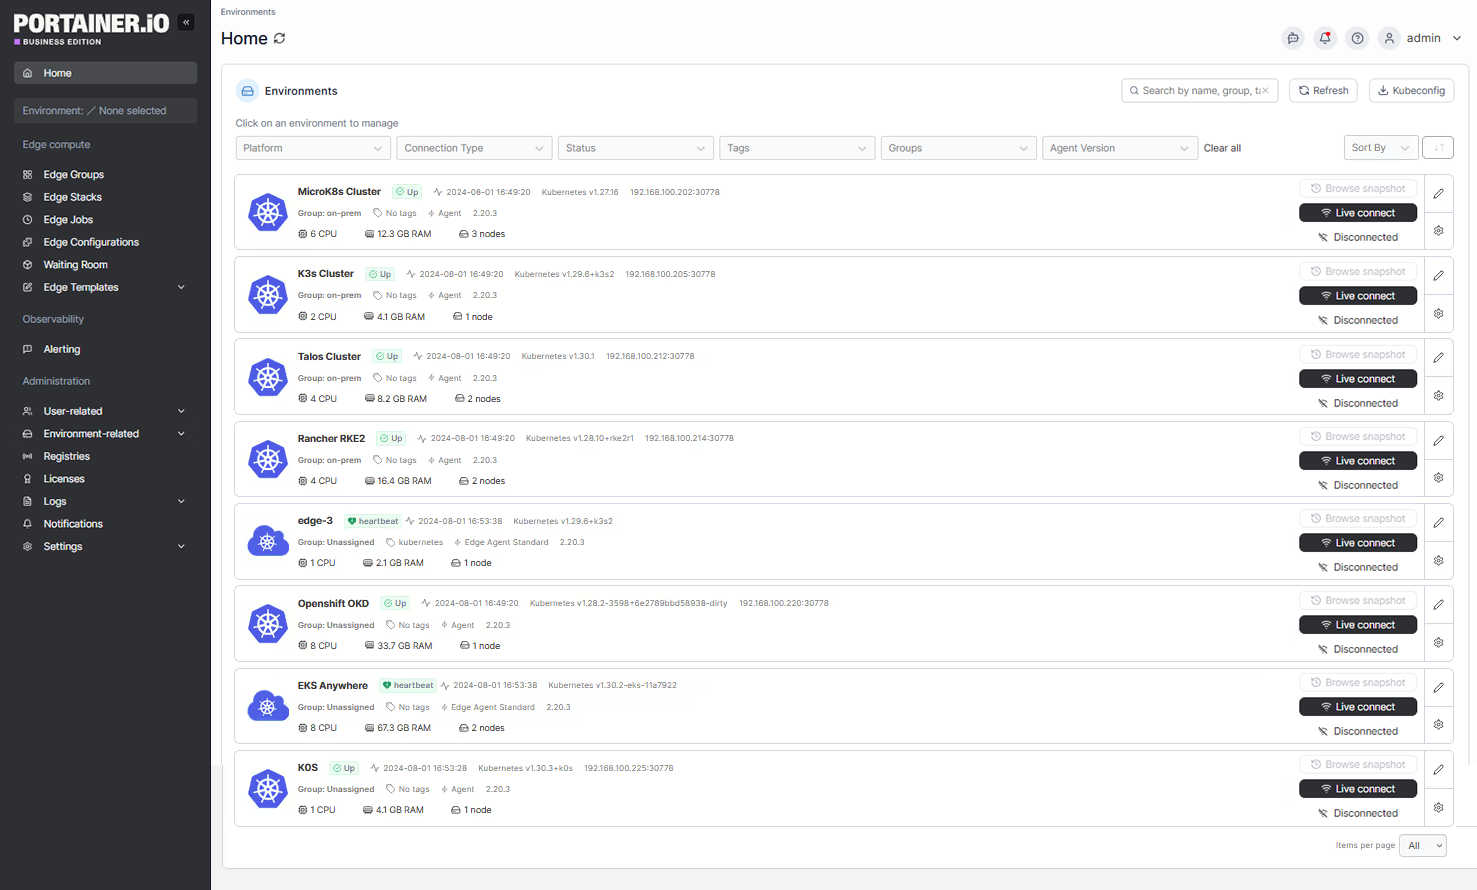Open Openshift OKD settings gear icon
This screenshot has height=890, width=1477.
[1438, 643]
